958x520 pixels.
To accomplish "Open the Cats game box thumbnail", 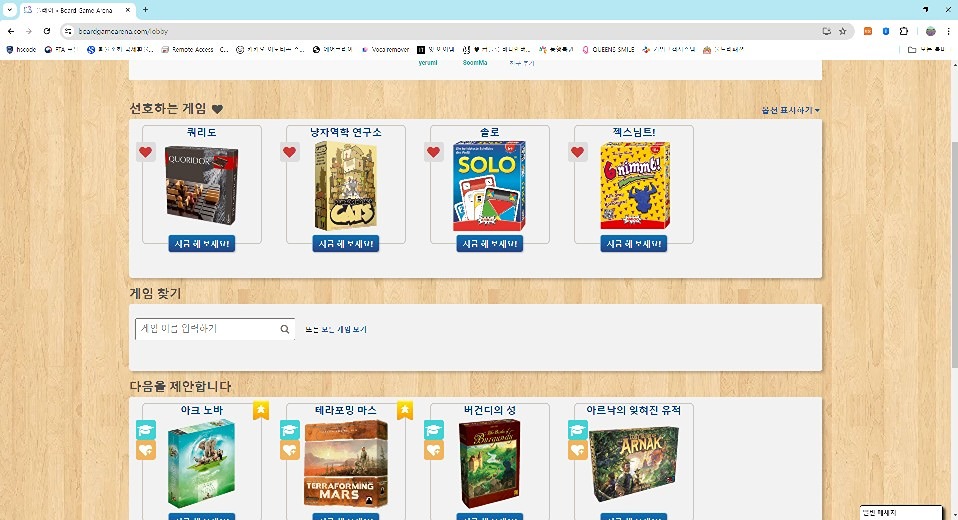I will pyautogui.click(x=346, y=186).
